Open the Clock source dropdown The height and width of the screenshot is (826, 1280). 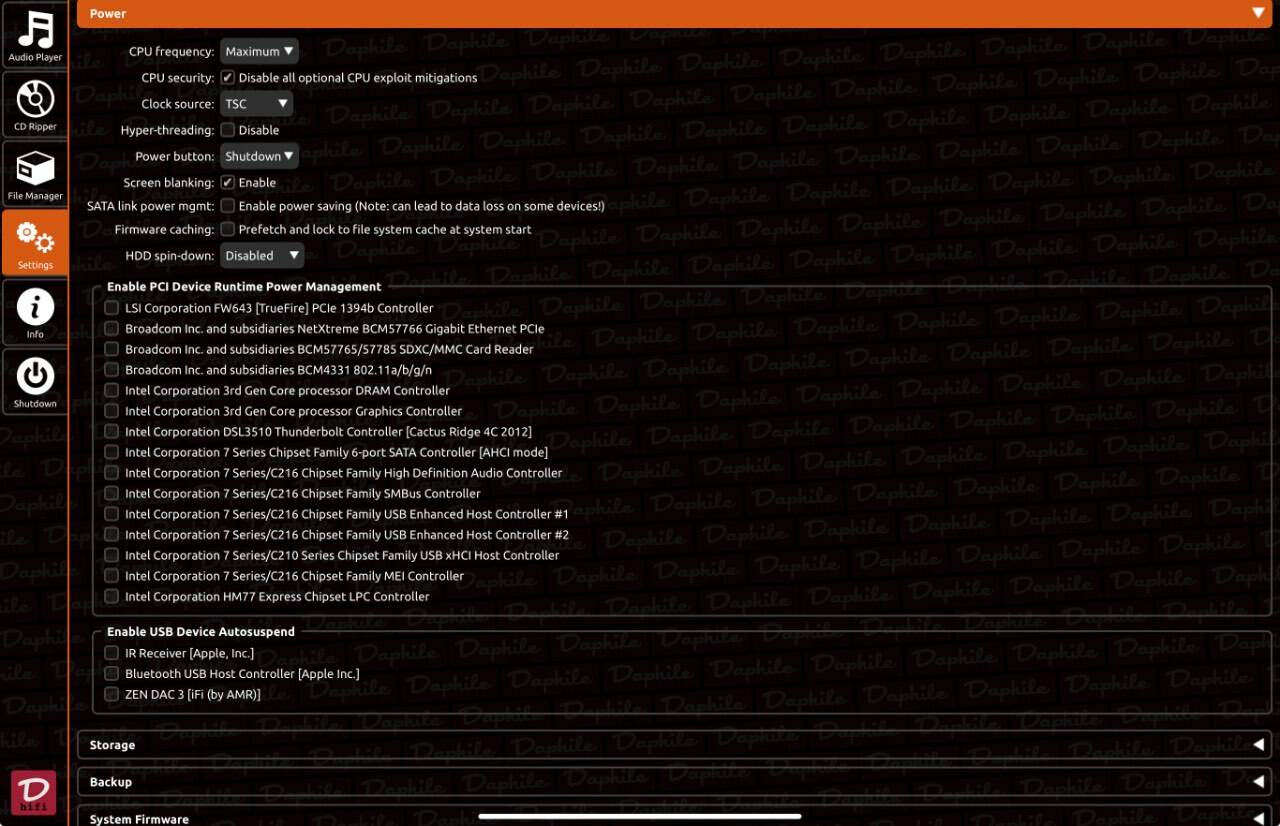(256, 104)
